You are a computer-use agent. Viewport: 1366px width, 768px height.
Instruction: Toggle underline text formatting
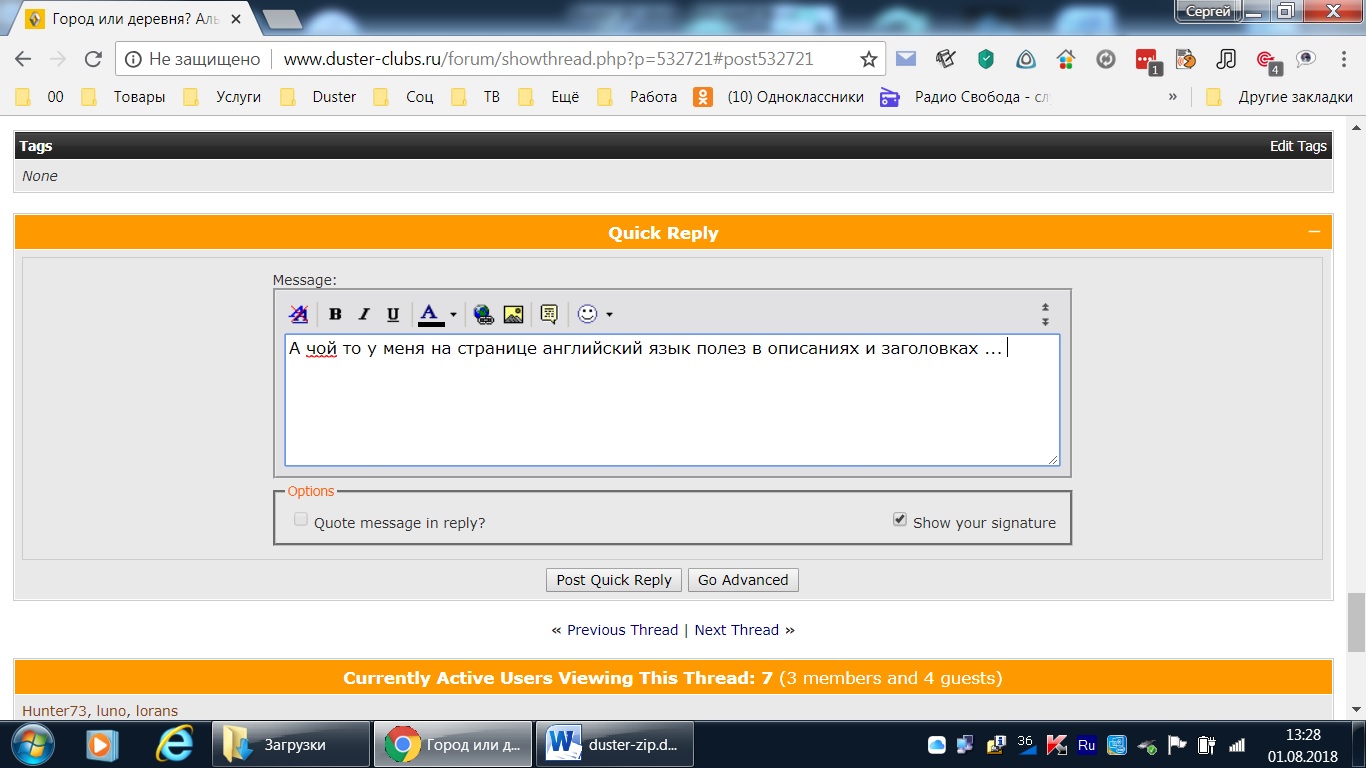point(393,314)
